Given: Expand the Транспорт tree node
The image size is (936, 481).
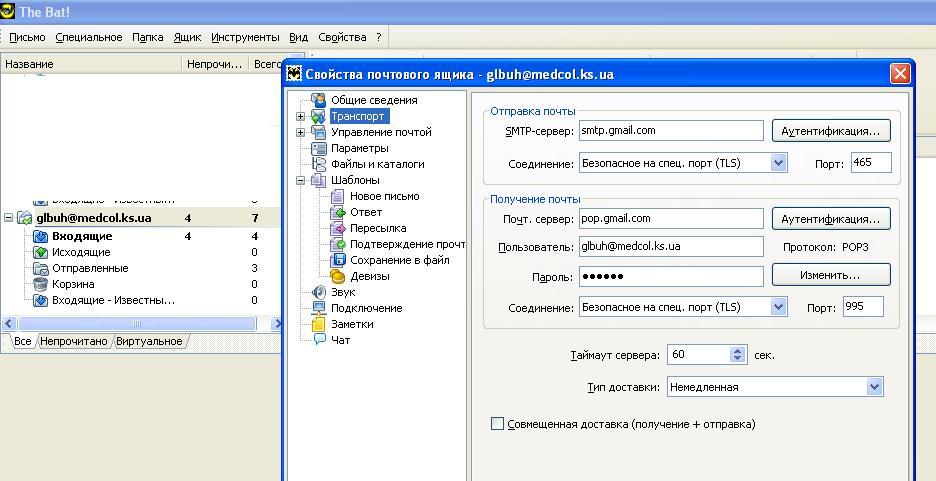Looking at the screenshot, I should [301, 116].
